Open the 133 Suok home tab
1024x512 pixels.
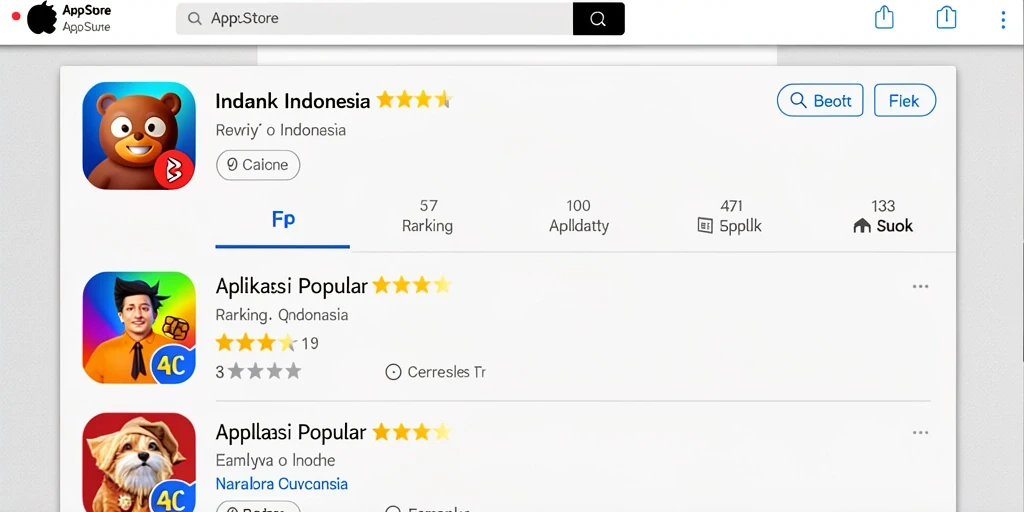tap(883, 216)
